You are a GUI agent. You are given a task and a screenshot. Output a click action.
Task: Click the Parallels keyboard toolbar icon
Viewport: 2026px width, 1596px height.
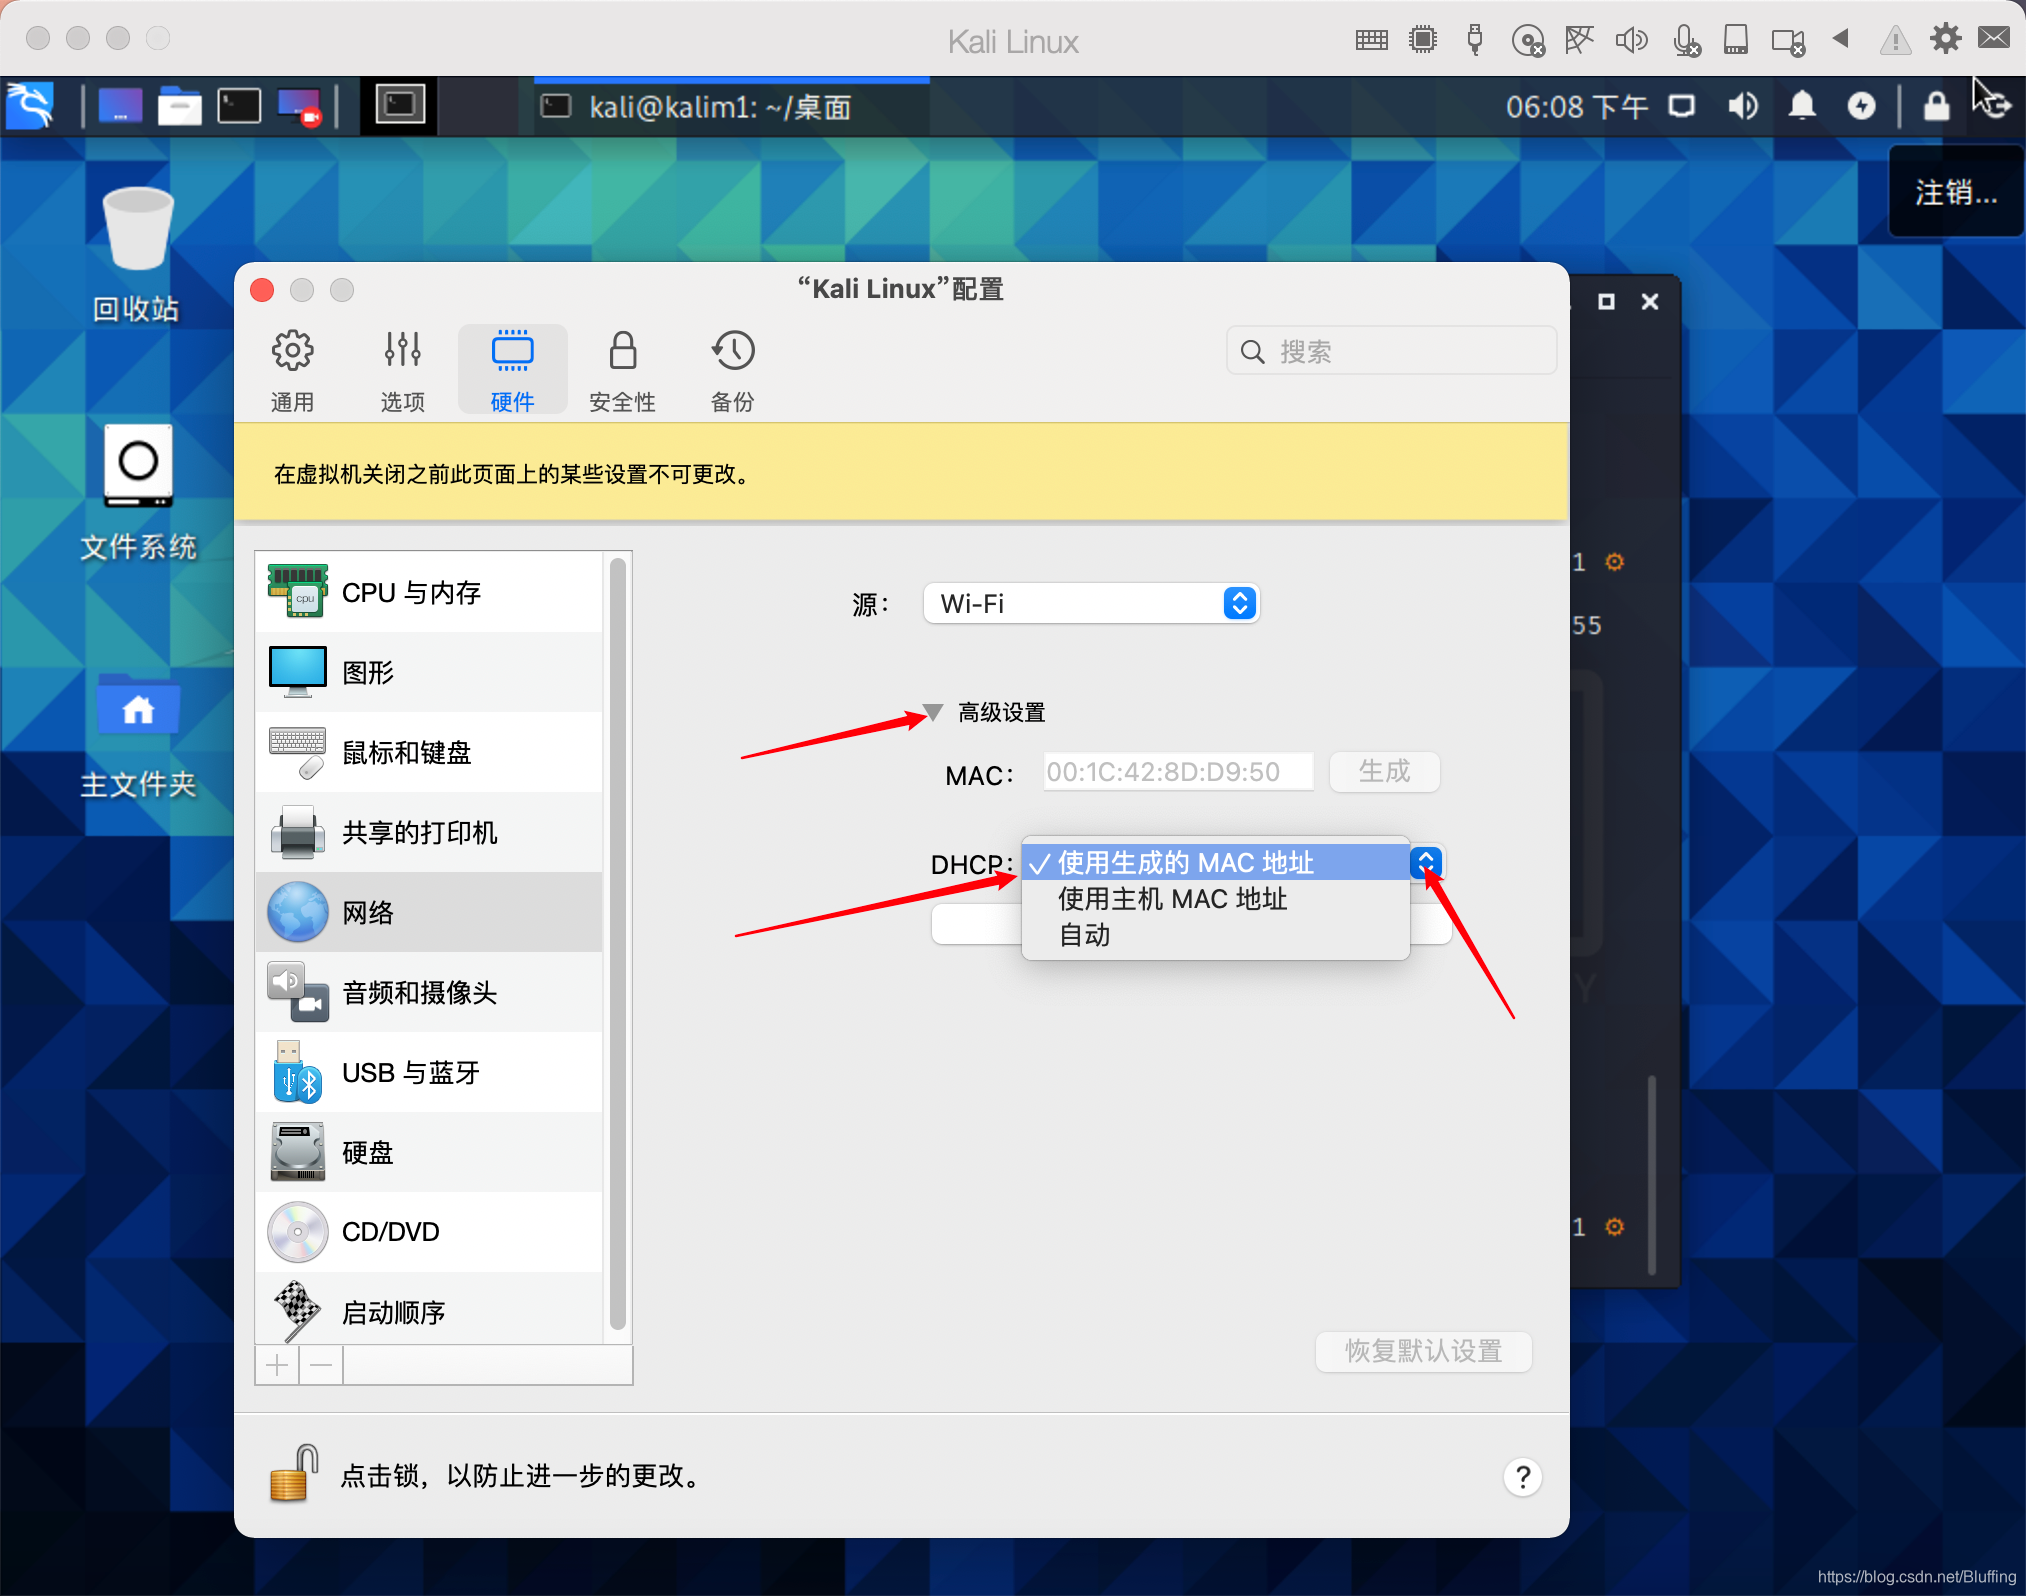pos(1371,40)
